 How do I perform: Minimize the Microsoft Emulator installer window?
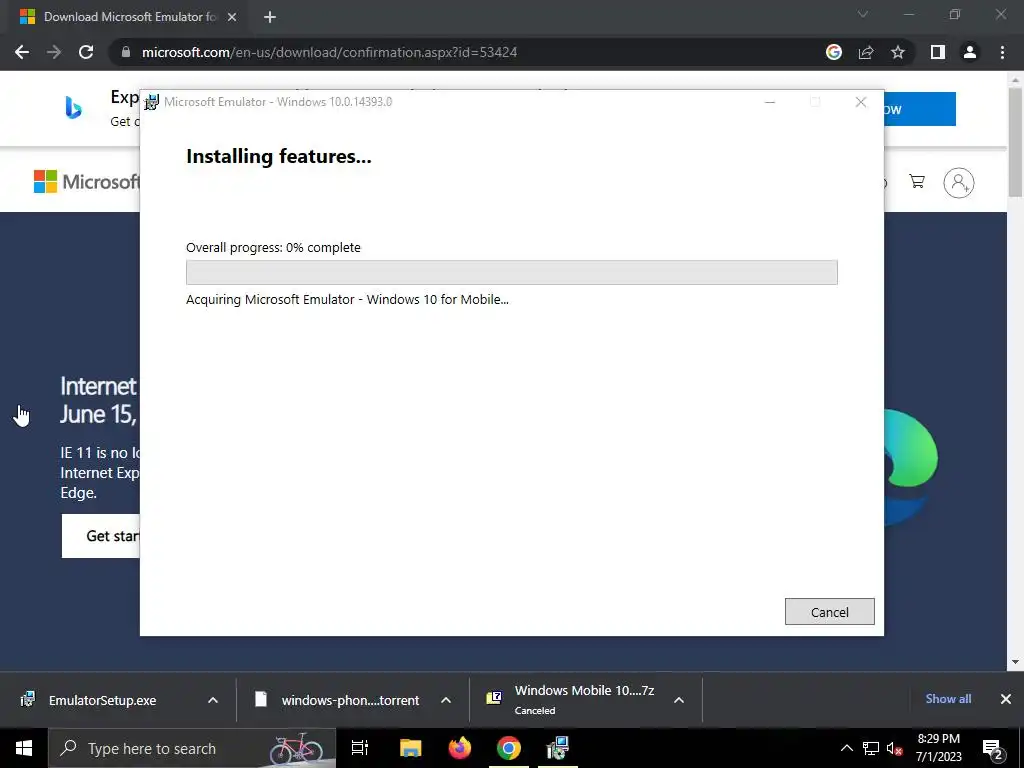(770, 102)
